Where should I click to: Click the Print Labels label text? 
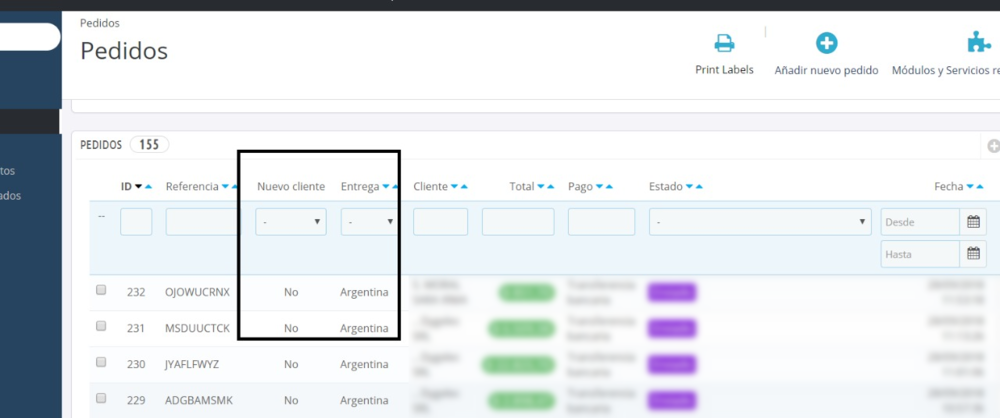(x=724, y=70)
